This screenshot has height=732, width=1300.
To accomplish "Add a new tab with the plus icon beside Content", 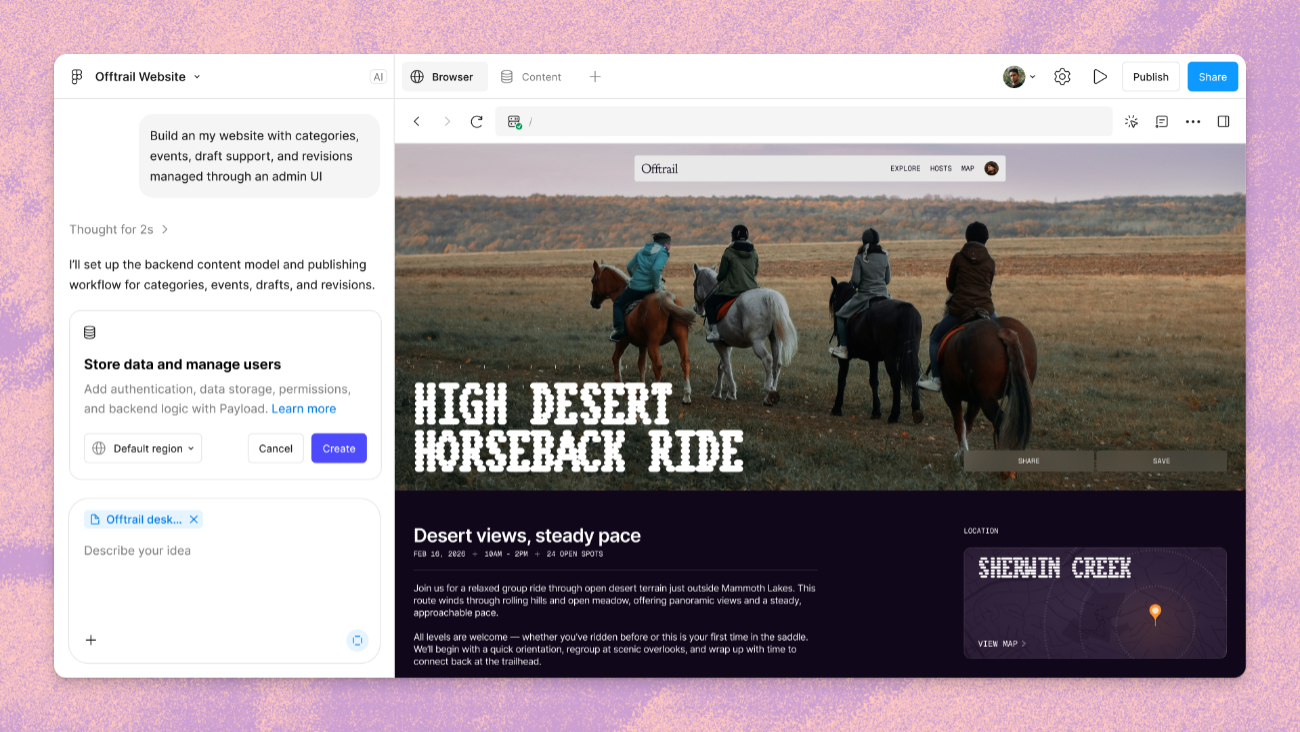I will [x=595, y=77].
